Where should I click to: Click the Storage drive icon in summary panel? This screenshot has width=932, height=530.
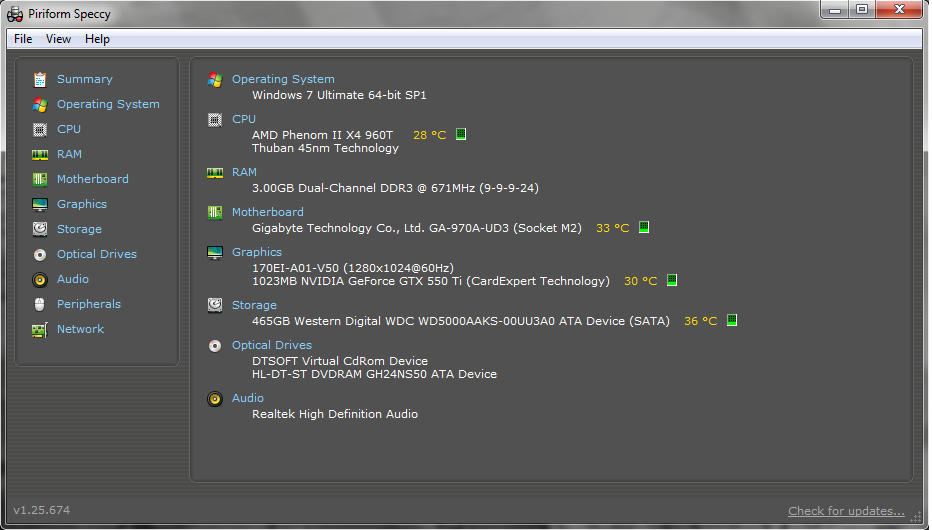point(215,305)
